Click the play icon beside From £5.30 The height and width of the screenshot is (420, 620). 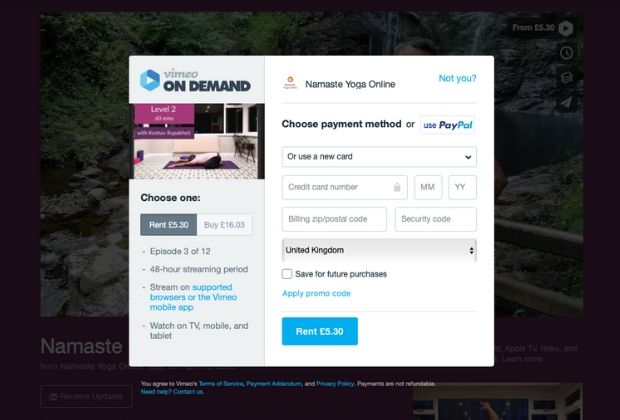click(566, 28)
